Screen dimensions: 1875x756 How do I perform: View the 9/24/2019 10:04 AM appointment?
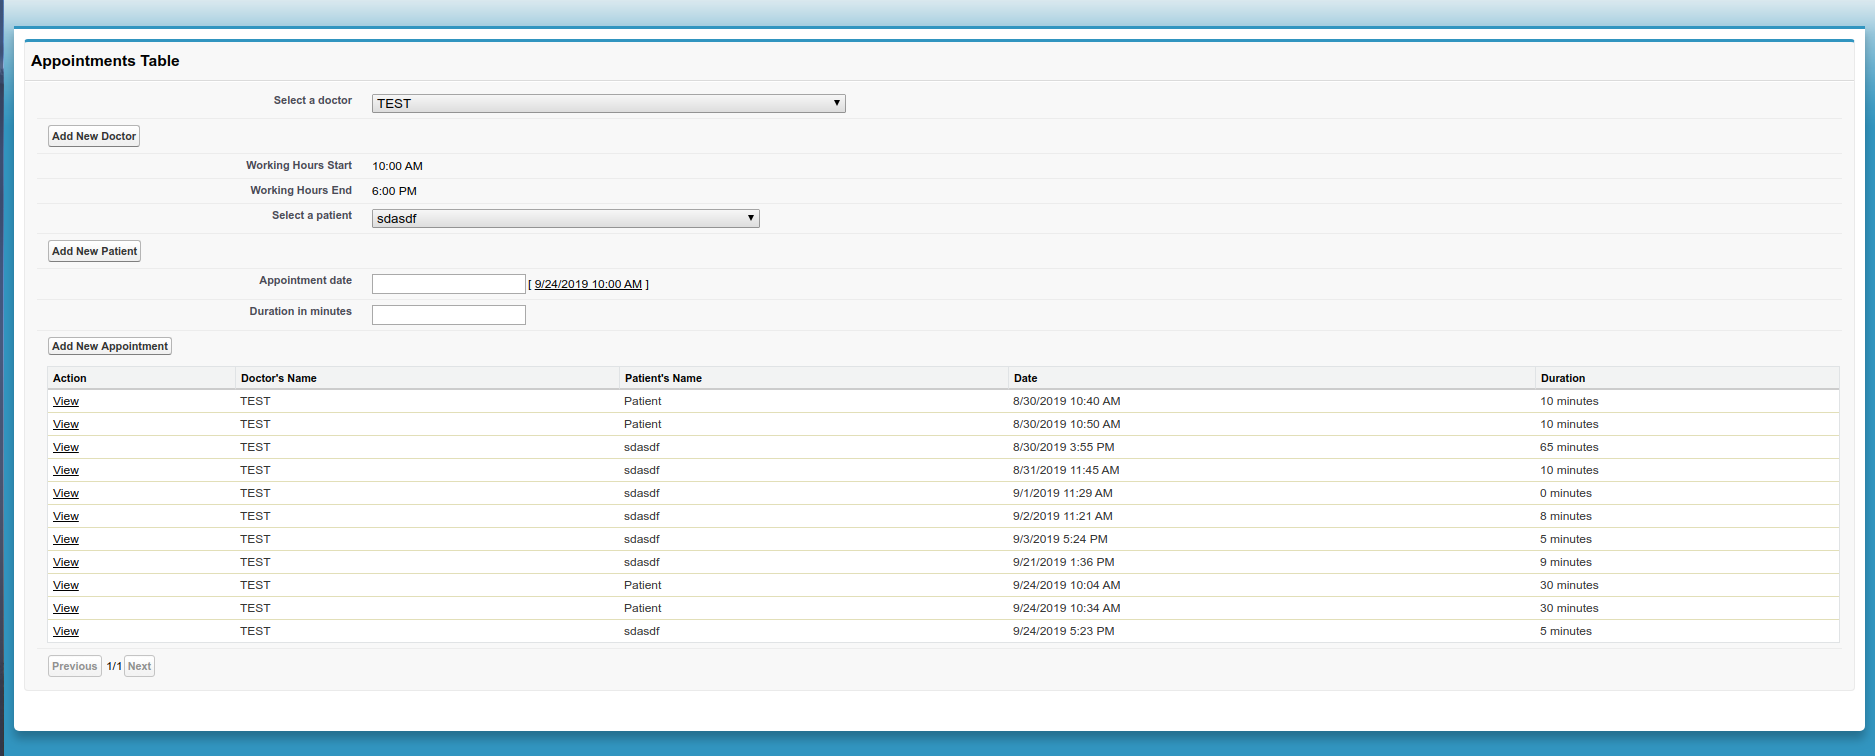pyautogui.click(x=66, y=585)
